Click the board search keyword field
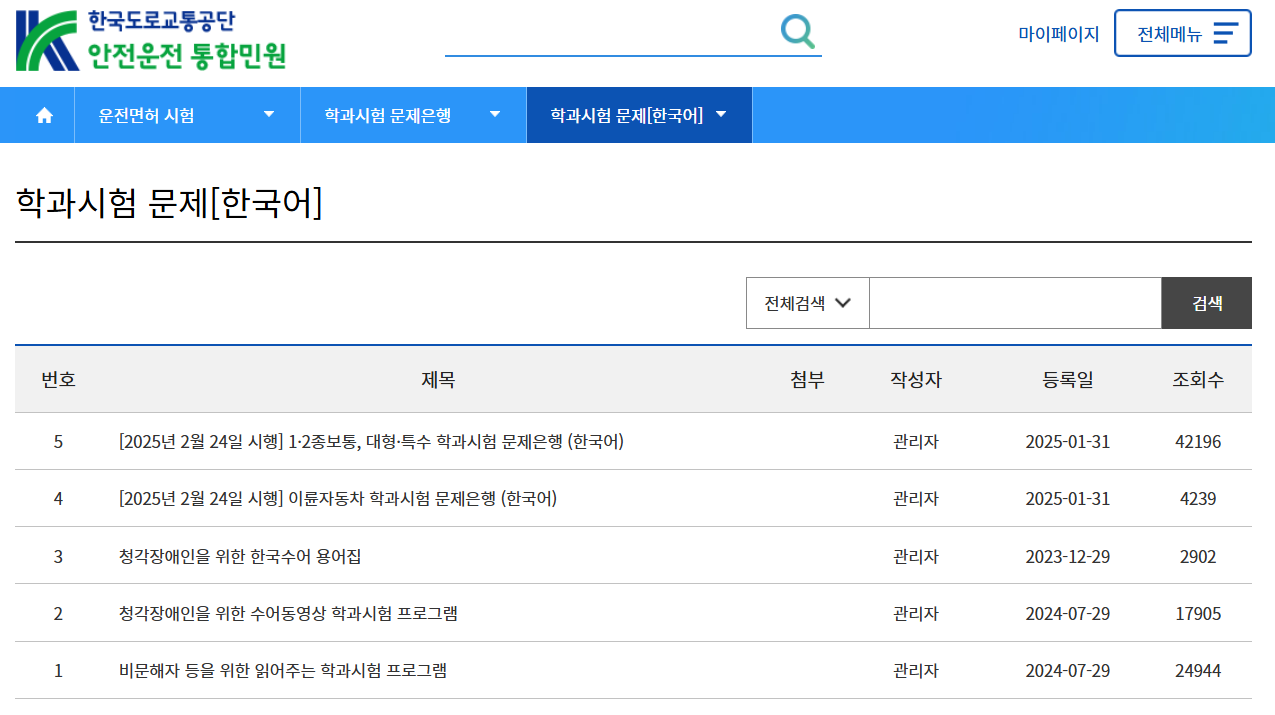Viewport: 1275px width, 715px height. [x=1015, y=303]
